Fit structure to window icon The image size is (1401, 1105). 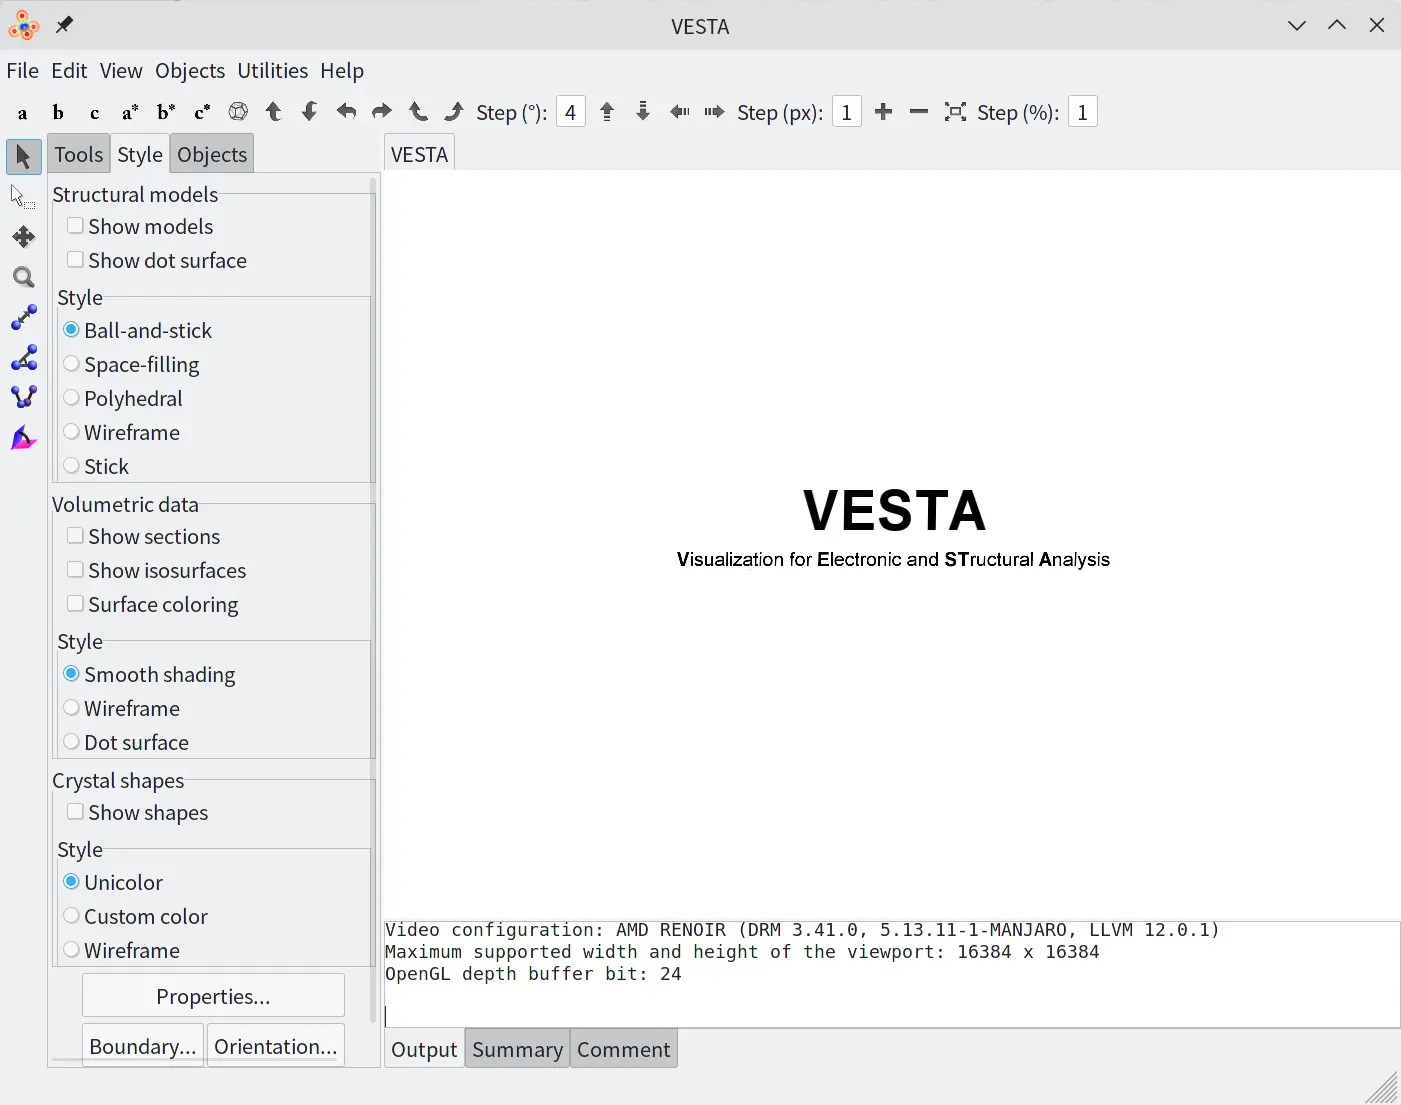tap(955, 112)
